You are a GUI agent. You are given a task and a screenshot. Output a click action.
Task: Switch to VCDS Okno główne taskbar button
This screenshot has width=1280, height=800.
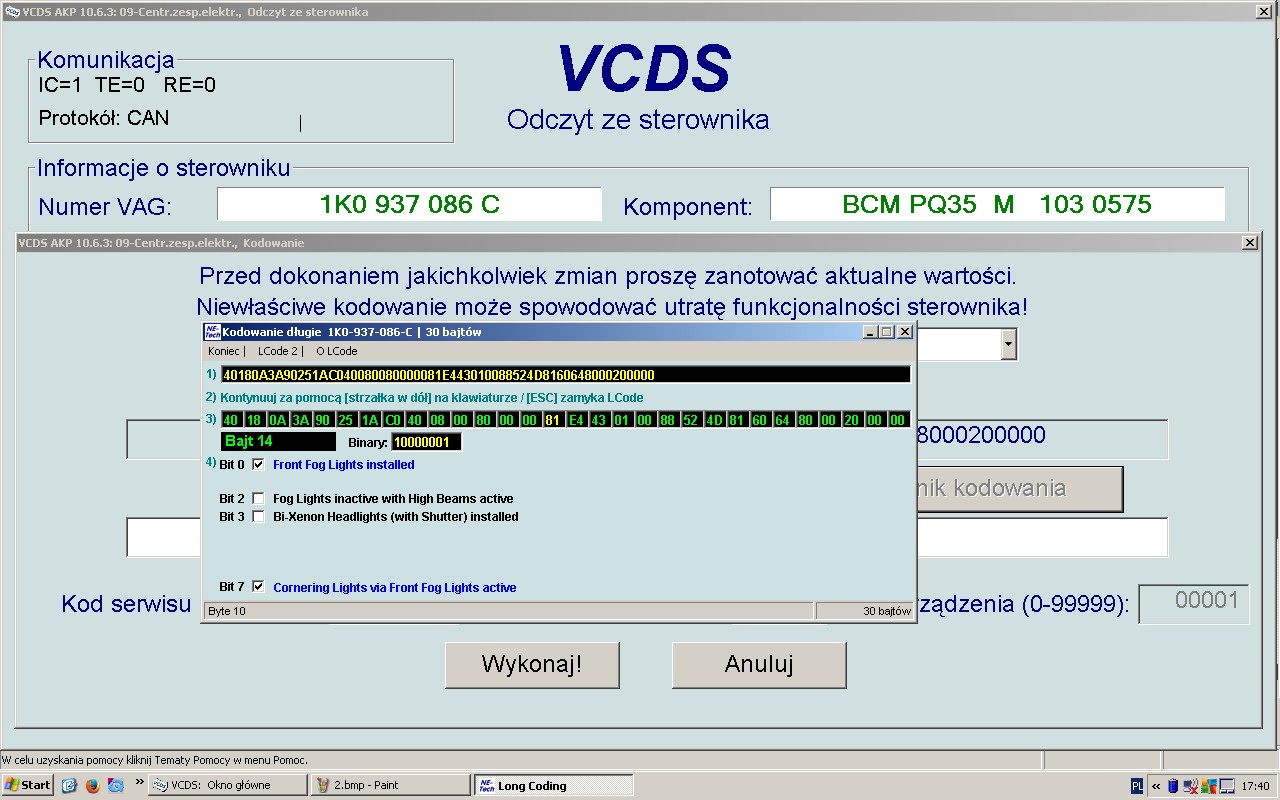[x=228, y=785]
